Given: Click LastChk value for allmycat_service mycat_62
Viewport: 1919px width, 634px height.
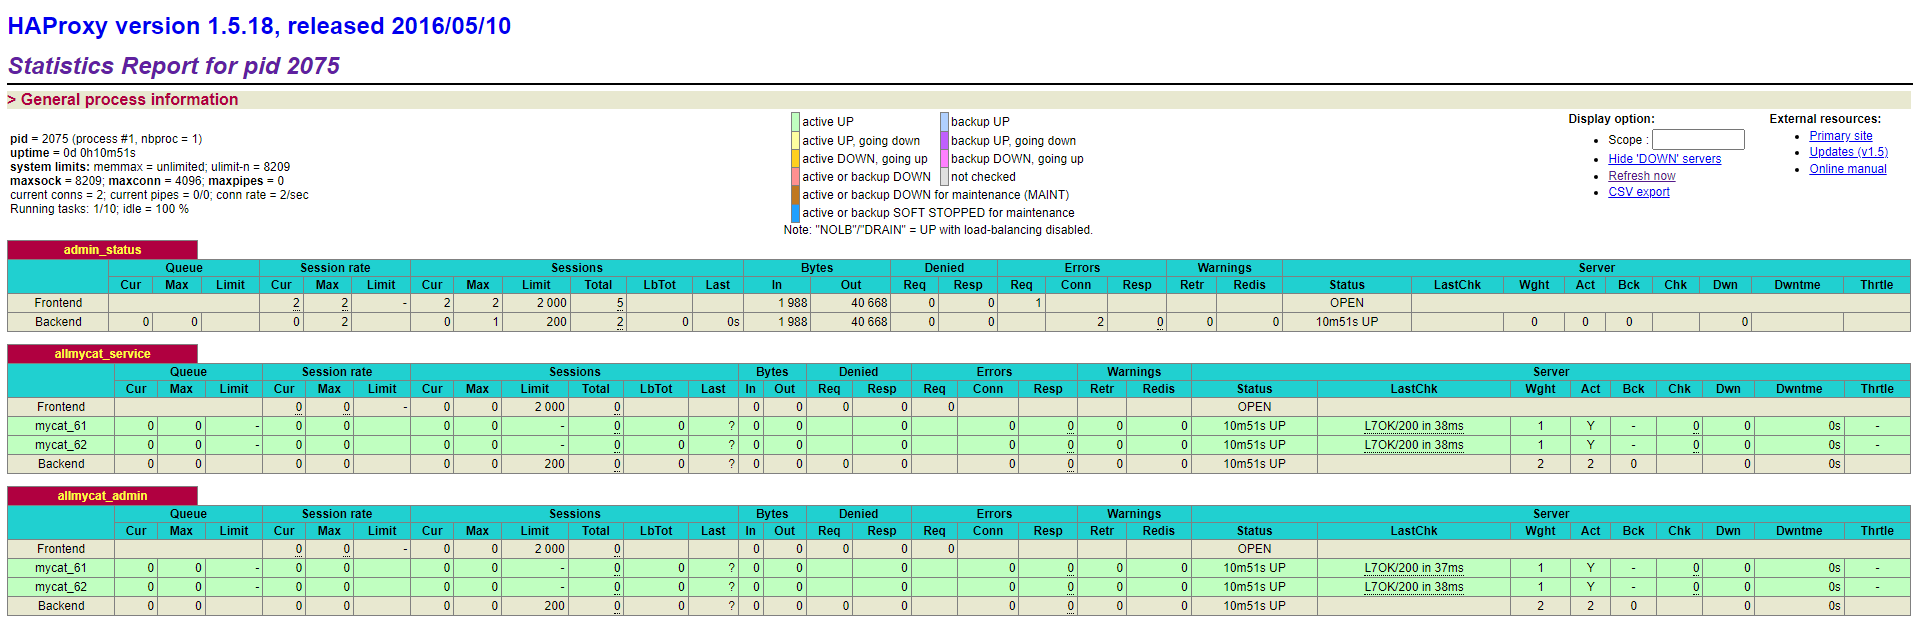Looking at the screenshot, I should tap(1413, 445).
